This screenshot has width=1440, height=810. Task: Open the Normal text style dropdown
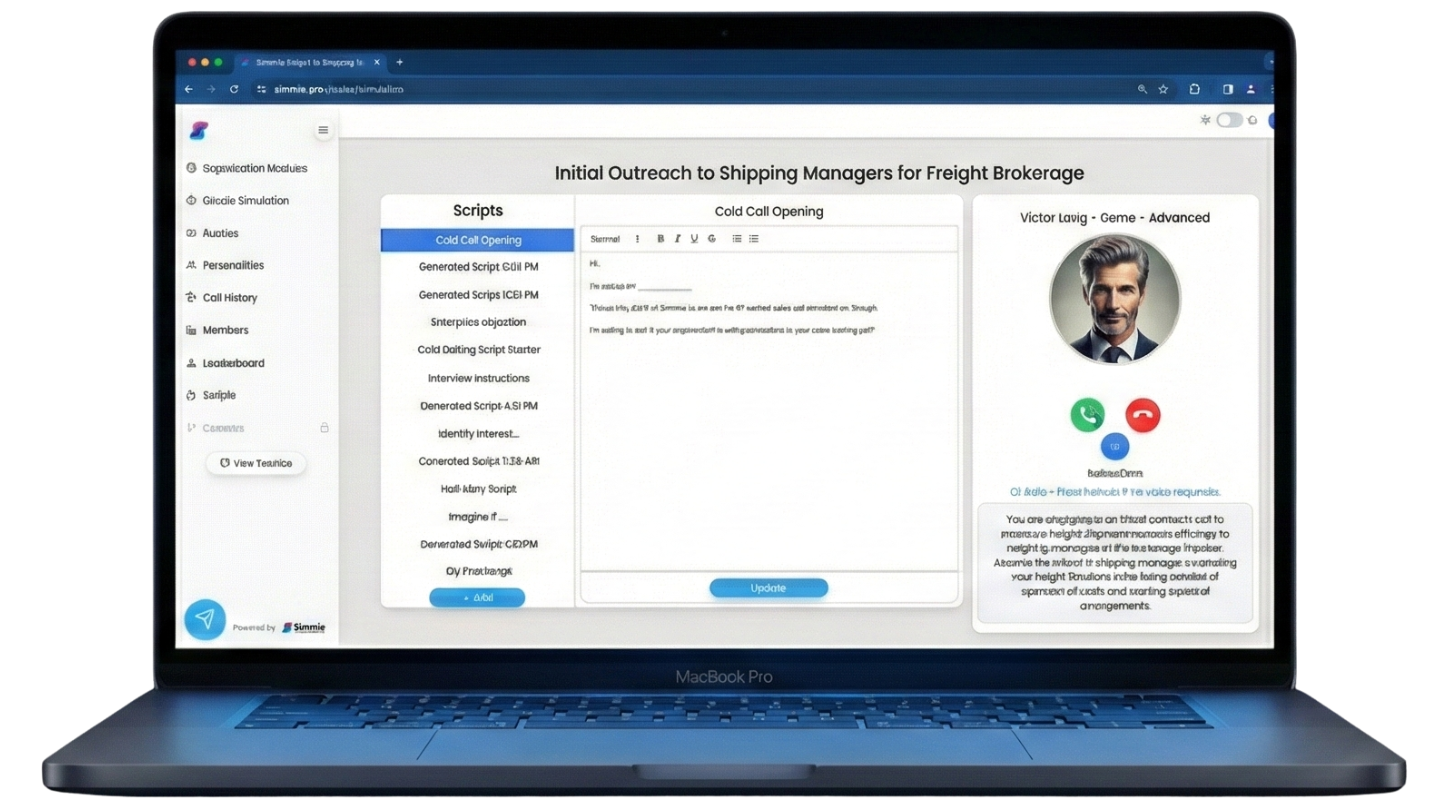click(x=605, y=238)
